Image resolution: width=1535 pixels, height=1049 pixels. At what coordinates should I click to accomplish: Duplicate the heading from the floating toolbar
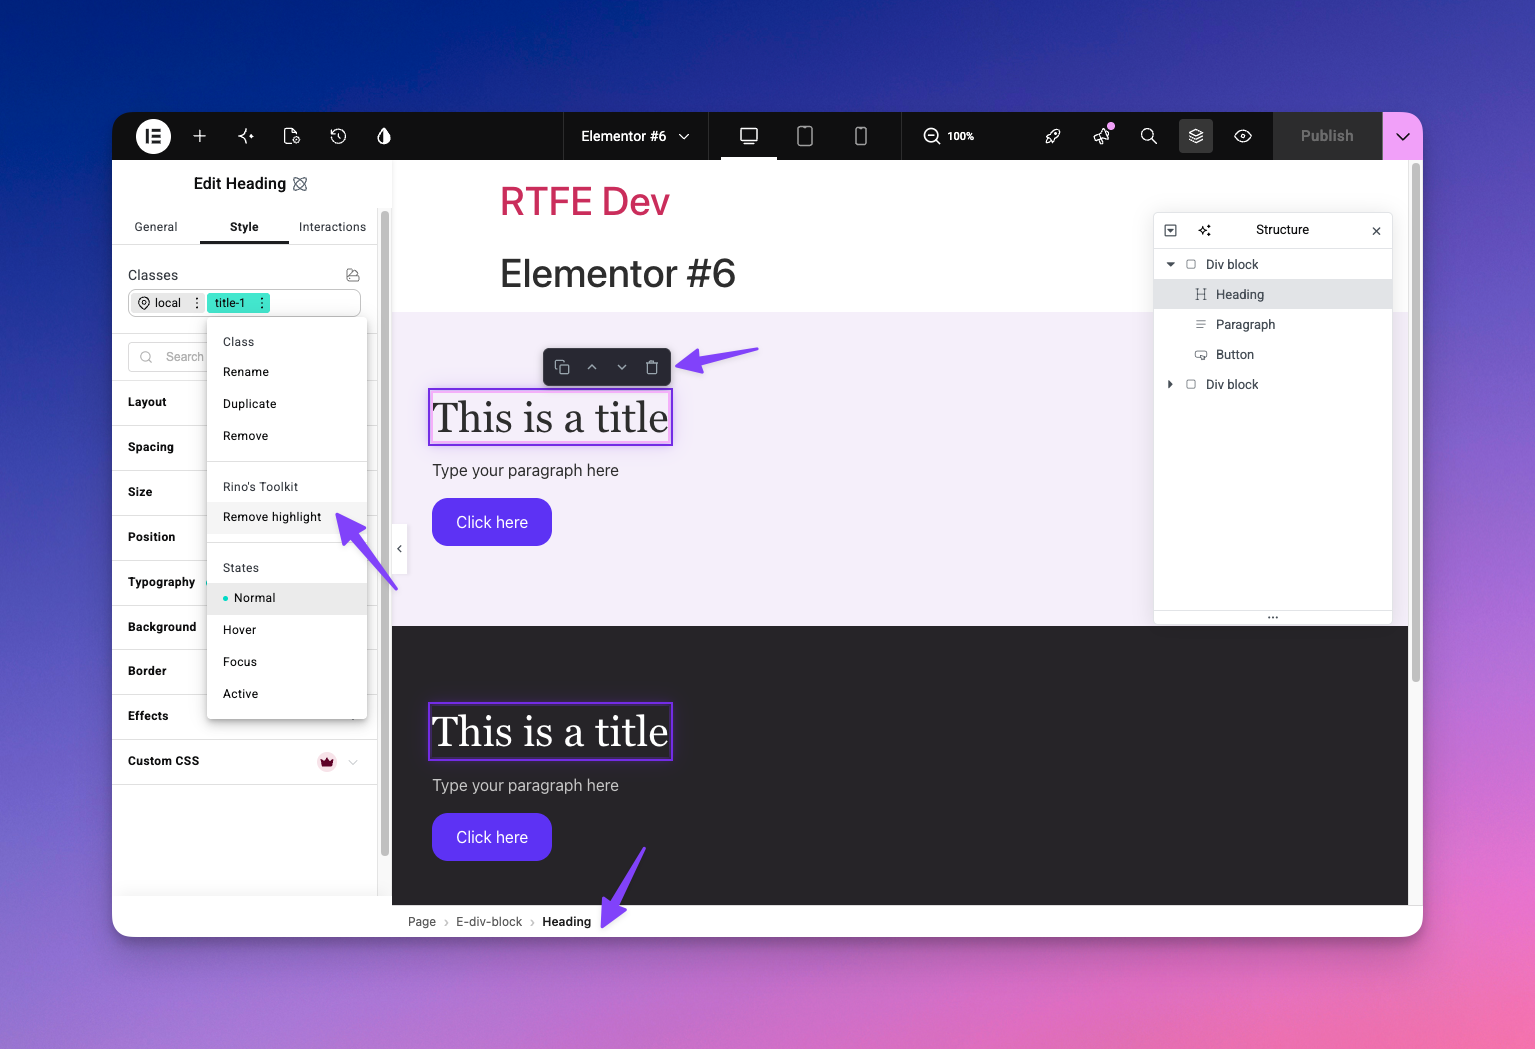(562, 367)
